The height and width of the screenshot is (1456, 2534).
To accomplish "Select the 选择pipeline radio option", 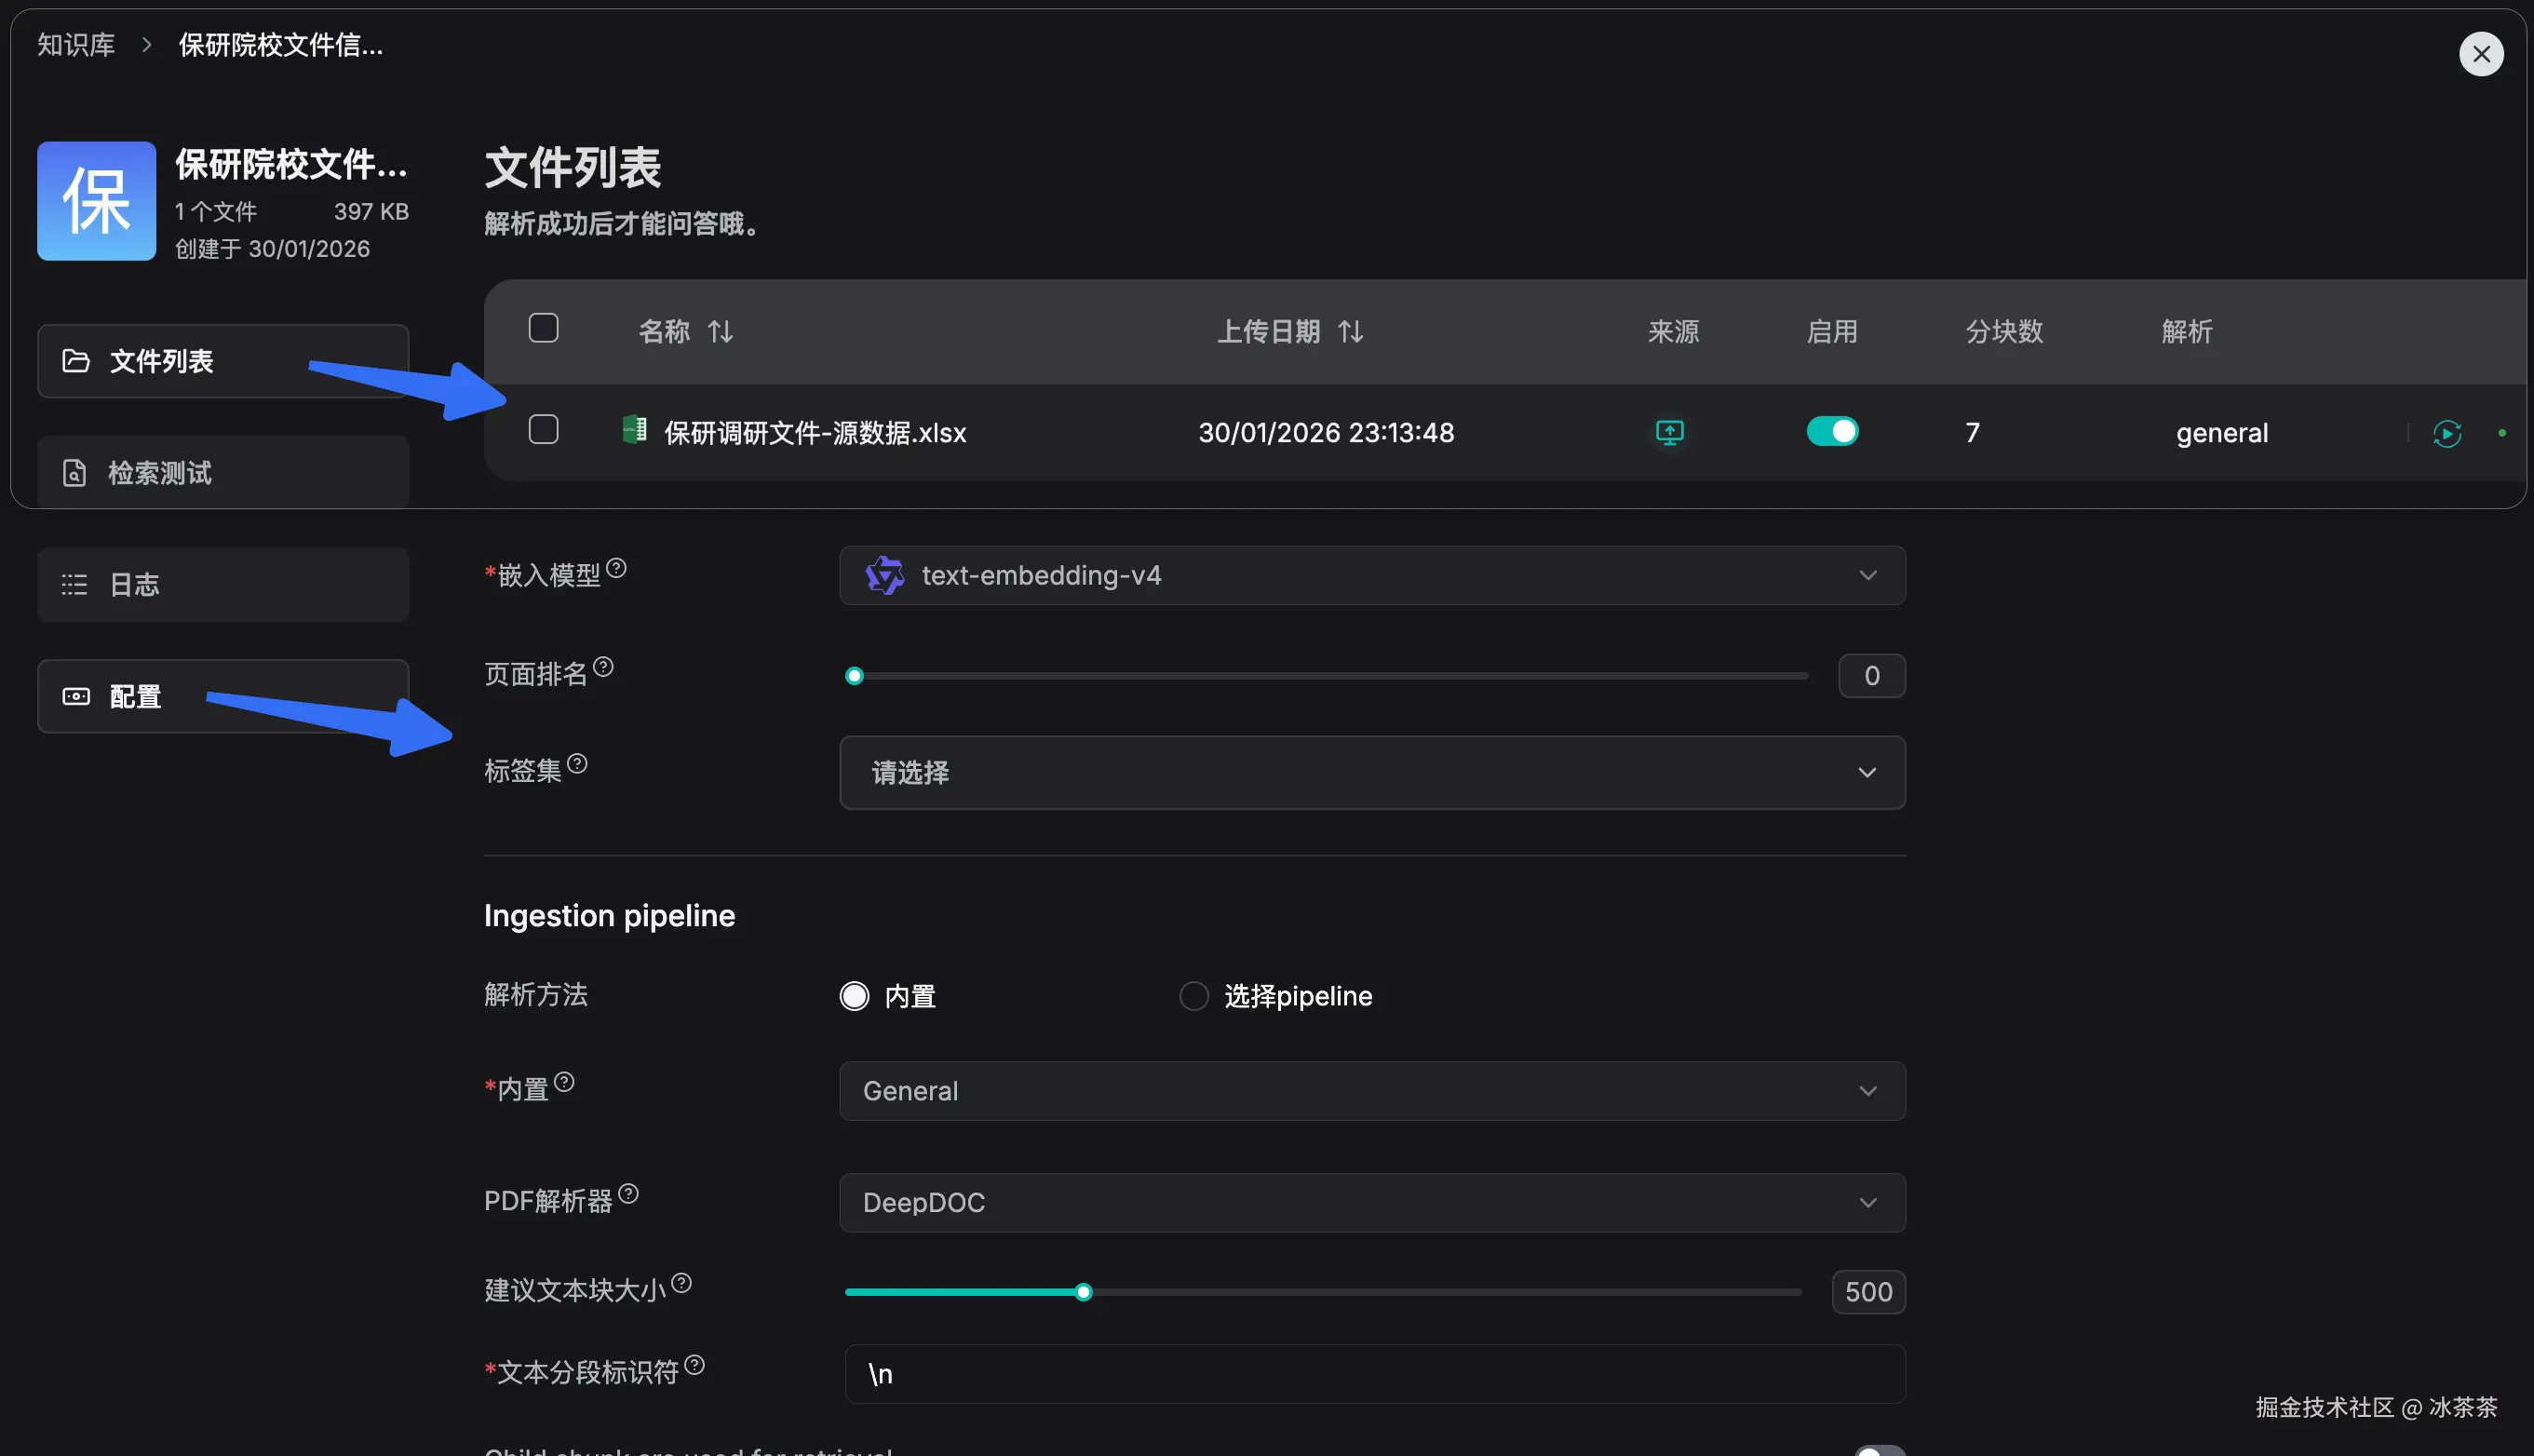I will (x=1193, y=996).
